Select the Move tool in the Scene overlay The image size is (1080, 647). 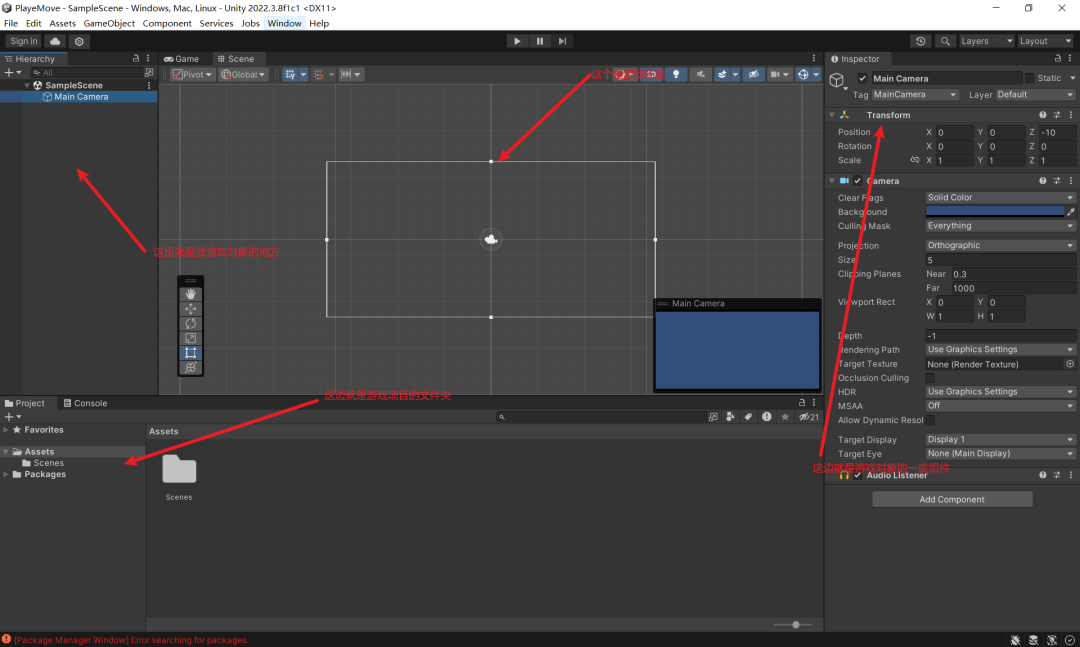click(191, 309)
